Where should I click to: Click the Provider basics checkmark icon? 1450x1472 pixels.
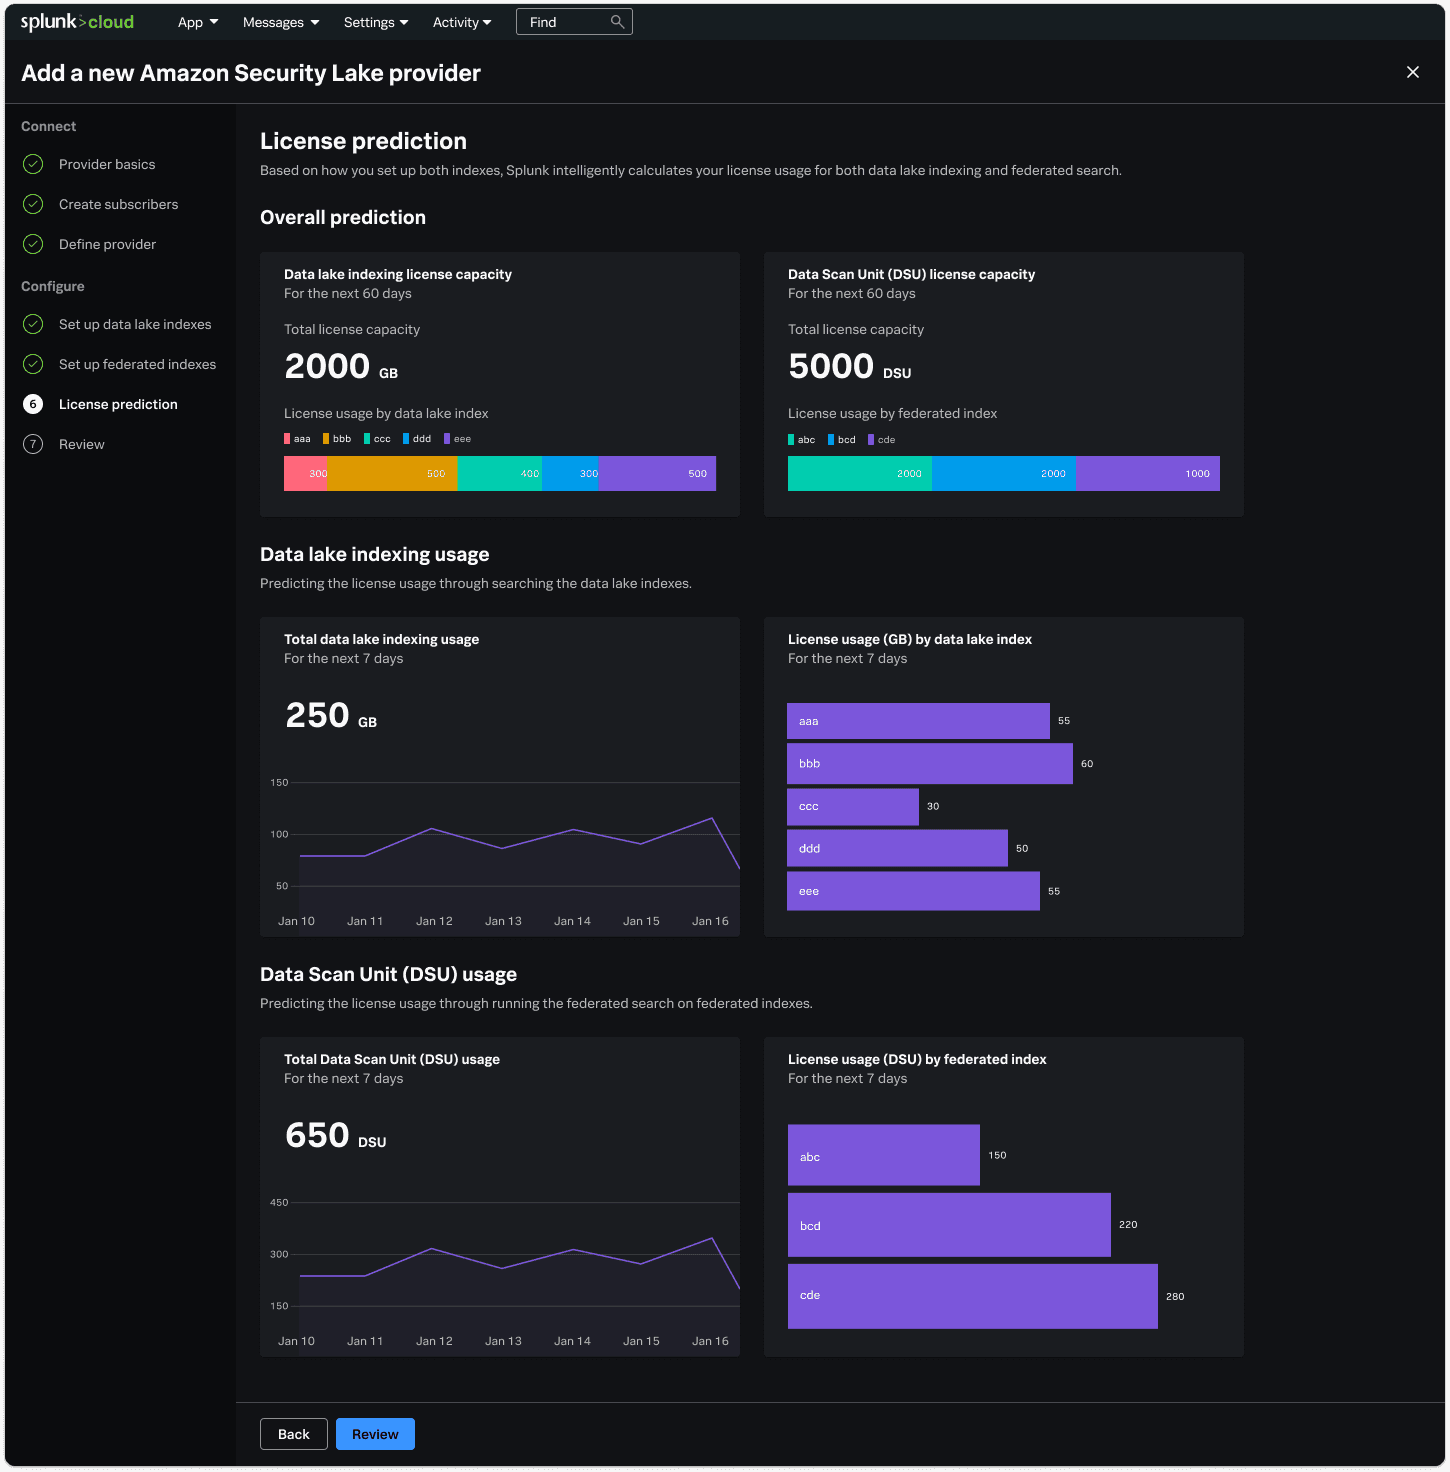point(33,164)
